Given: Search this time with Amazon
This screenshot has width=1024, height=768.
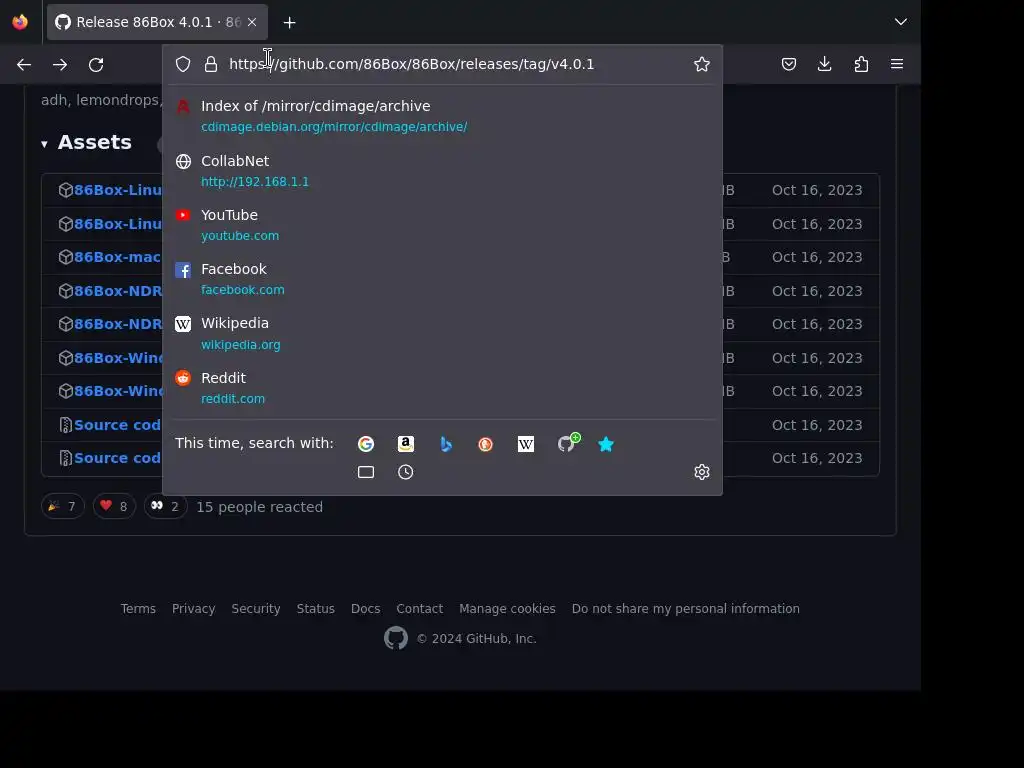Looking at the screenshot, I should pyautogui.click(x=406, y=444).
